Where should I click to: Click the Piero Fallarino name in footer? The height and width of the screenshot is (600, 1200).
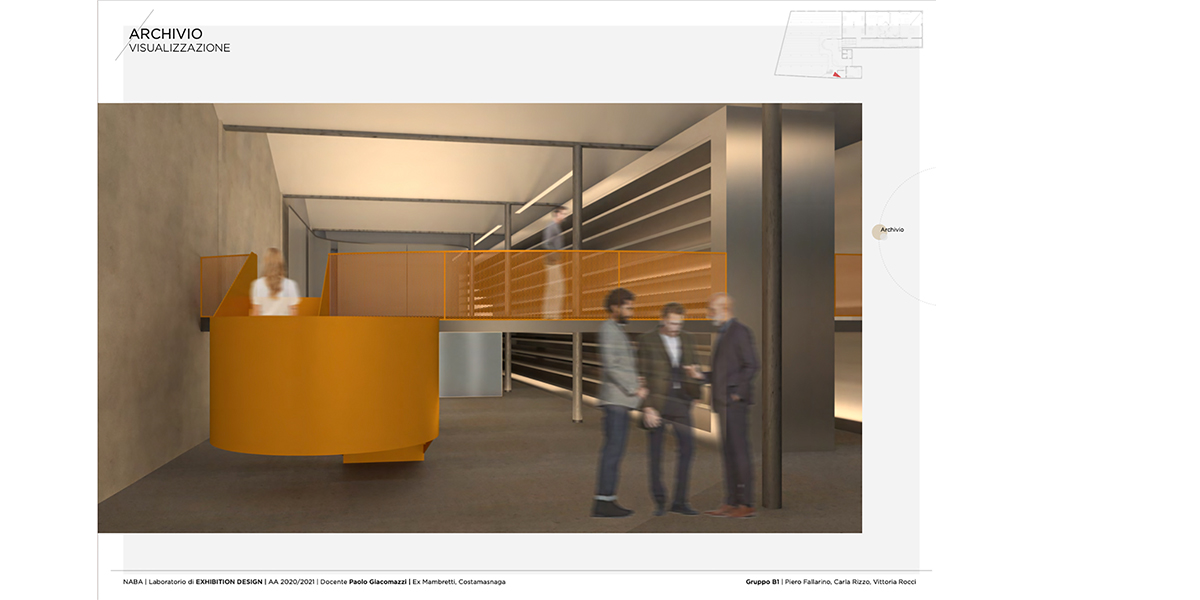[x=808, y=582]
